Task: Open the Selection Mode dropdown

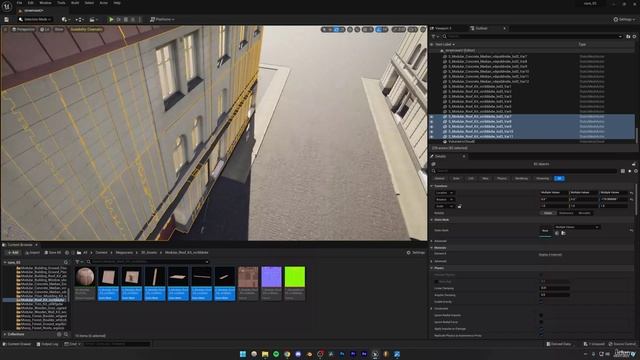Action: [x=35, y=19]
